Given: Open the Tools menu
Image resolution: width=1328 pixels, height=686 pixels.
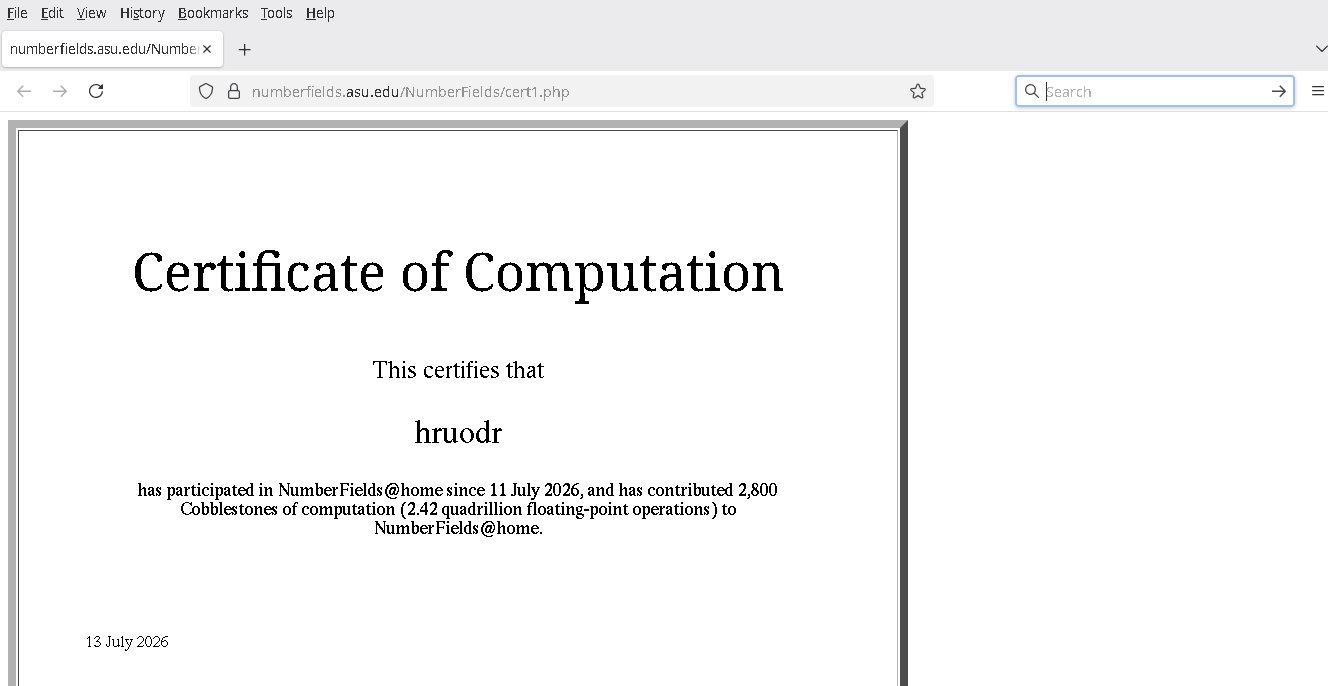Looking at the screenshot, I should pos(277,13).
